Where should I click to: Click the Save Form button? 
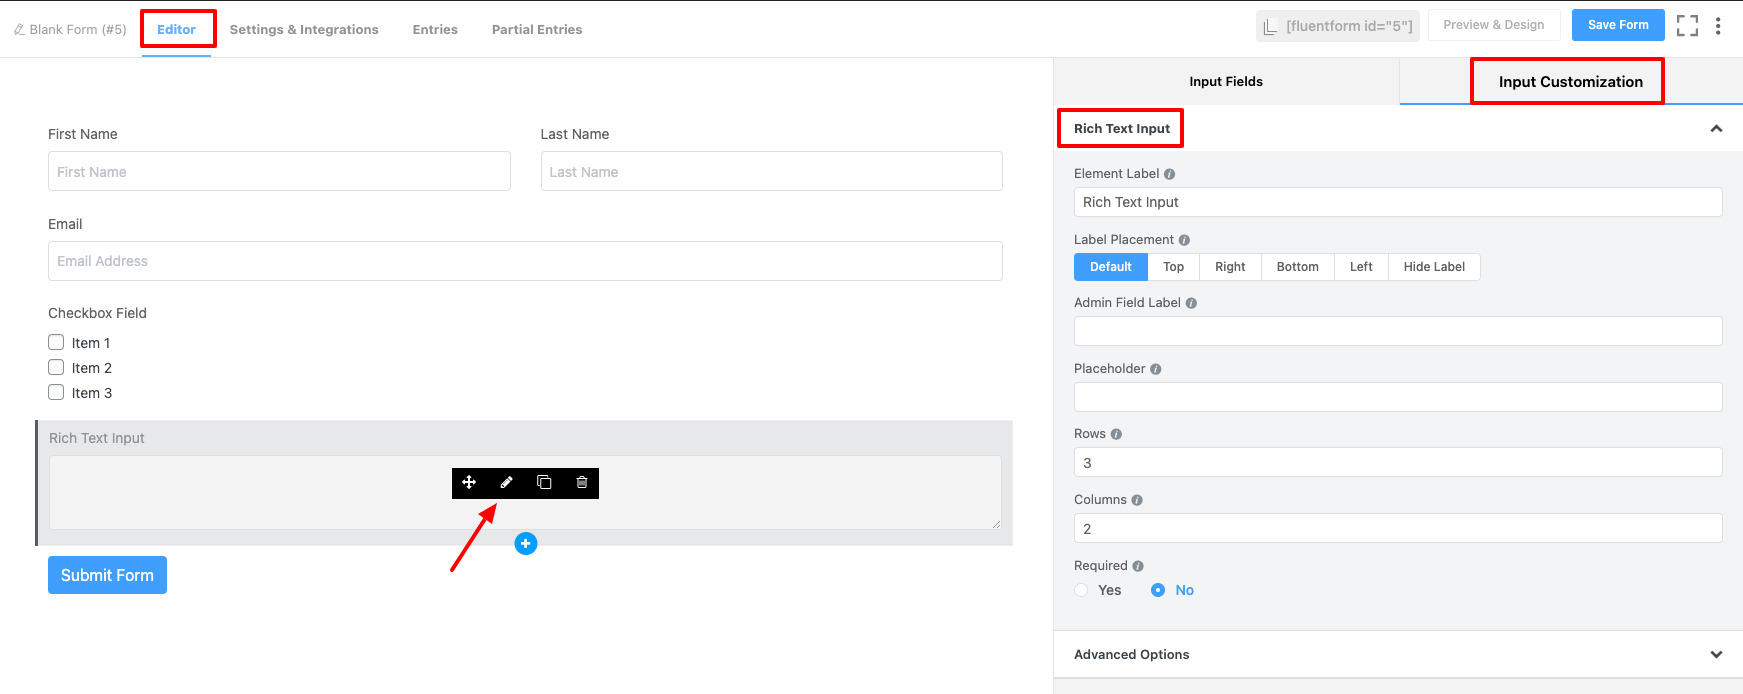(x=1617, y=25)
